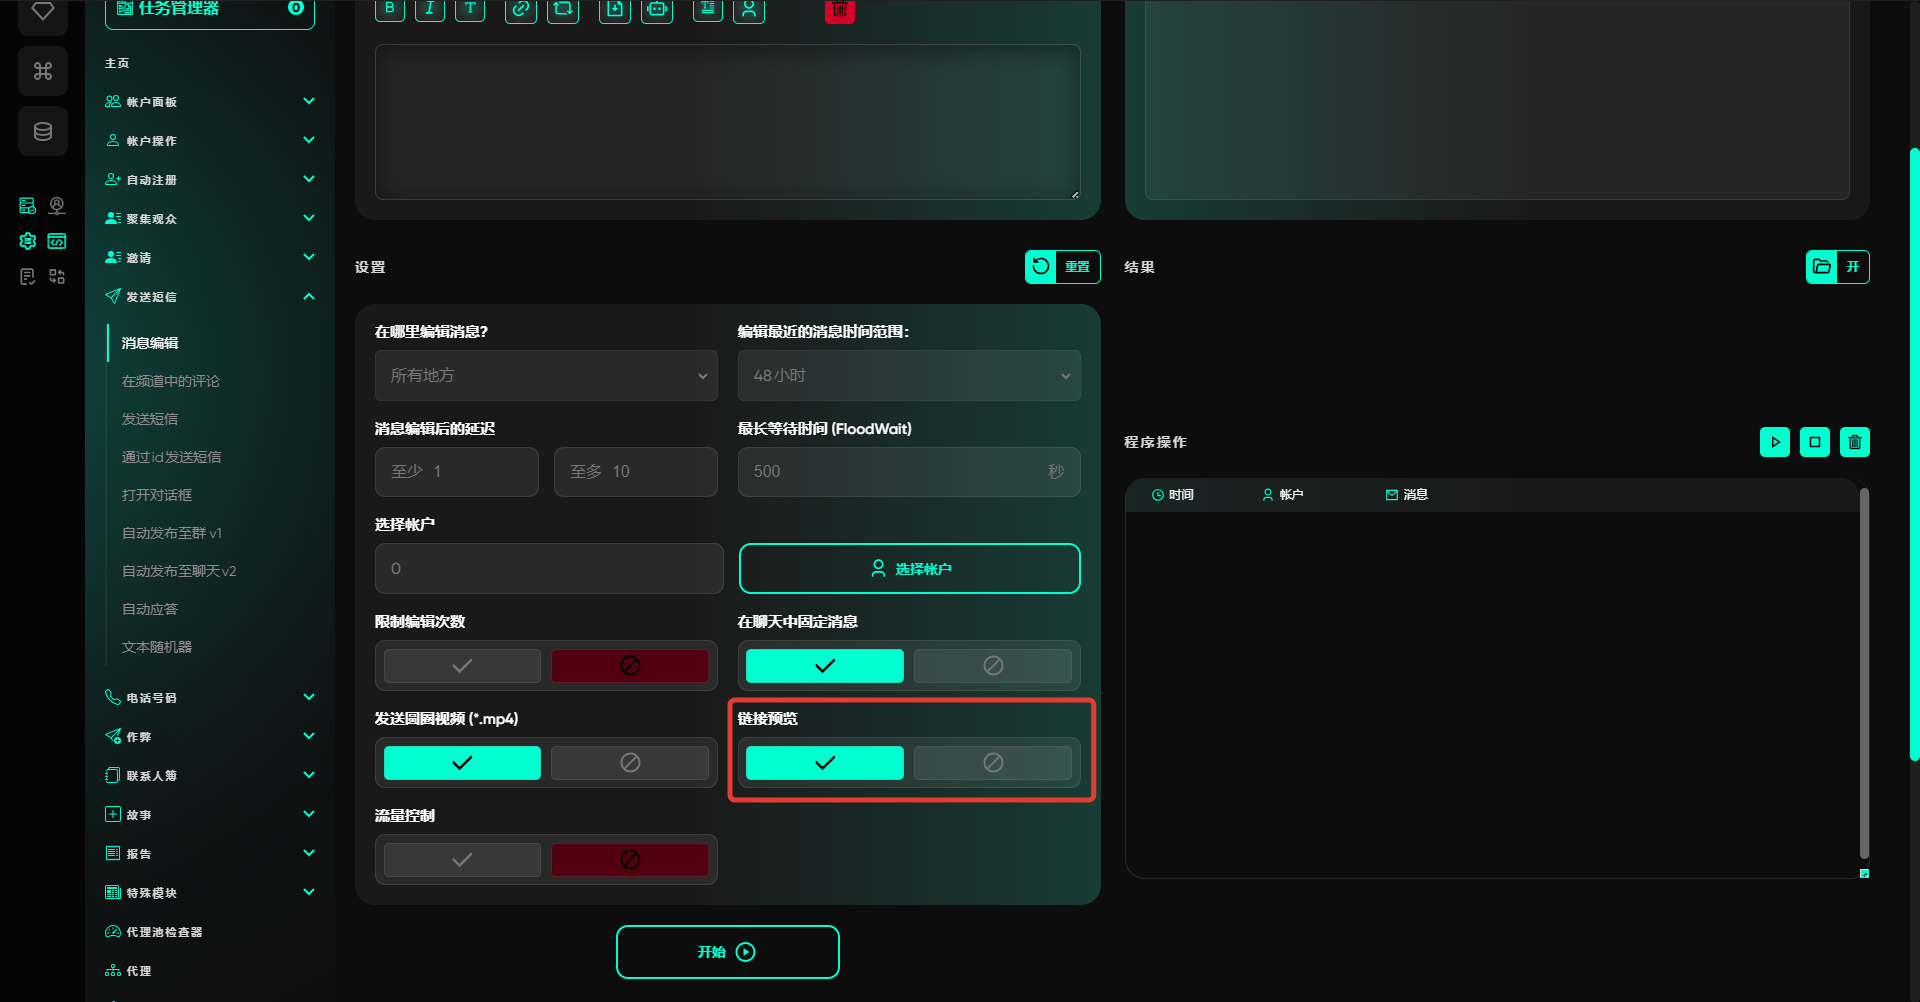Select 在频道中的评论 in the sidebar

171,381
